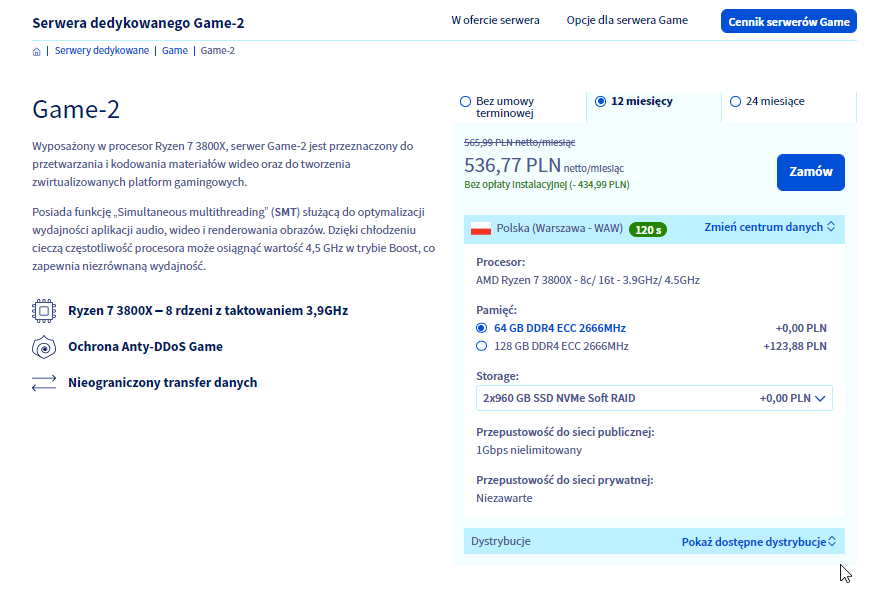Viewport: 887px width, 599px height.
Task: Click the data transfer arrows icon
Action: tap(44, 383)
